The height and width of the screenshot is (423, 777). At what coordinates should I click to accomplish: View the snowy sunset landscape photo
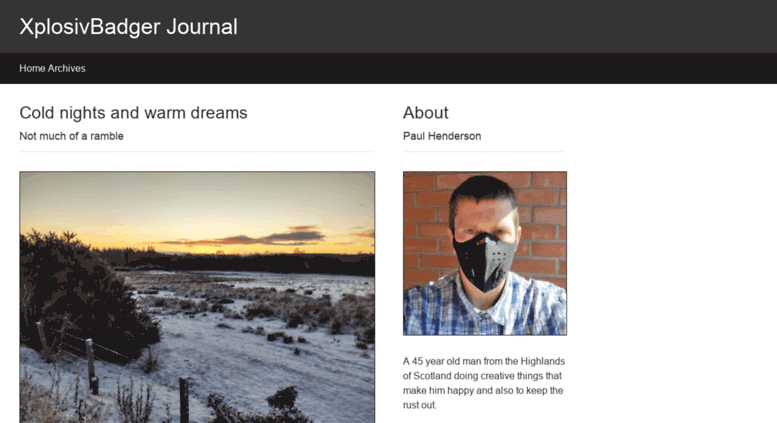click(x=197, y=297)
